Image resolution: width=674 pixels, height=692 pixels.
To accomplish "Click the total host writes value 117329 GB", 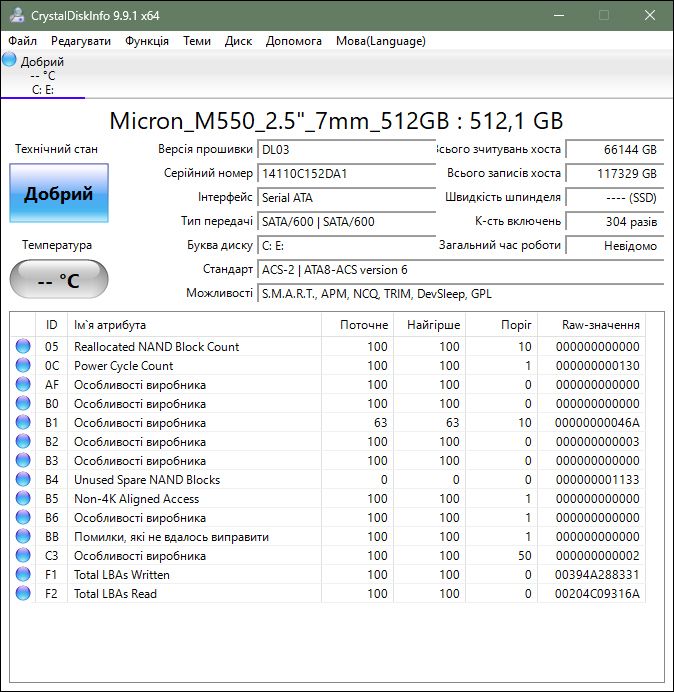I will [615, 173].
